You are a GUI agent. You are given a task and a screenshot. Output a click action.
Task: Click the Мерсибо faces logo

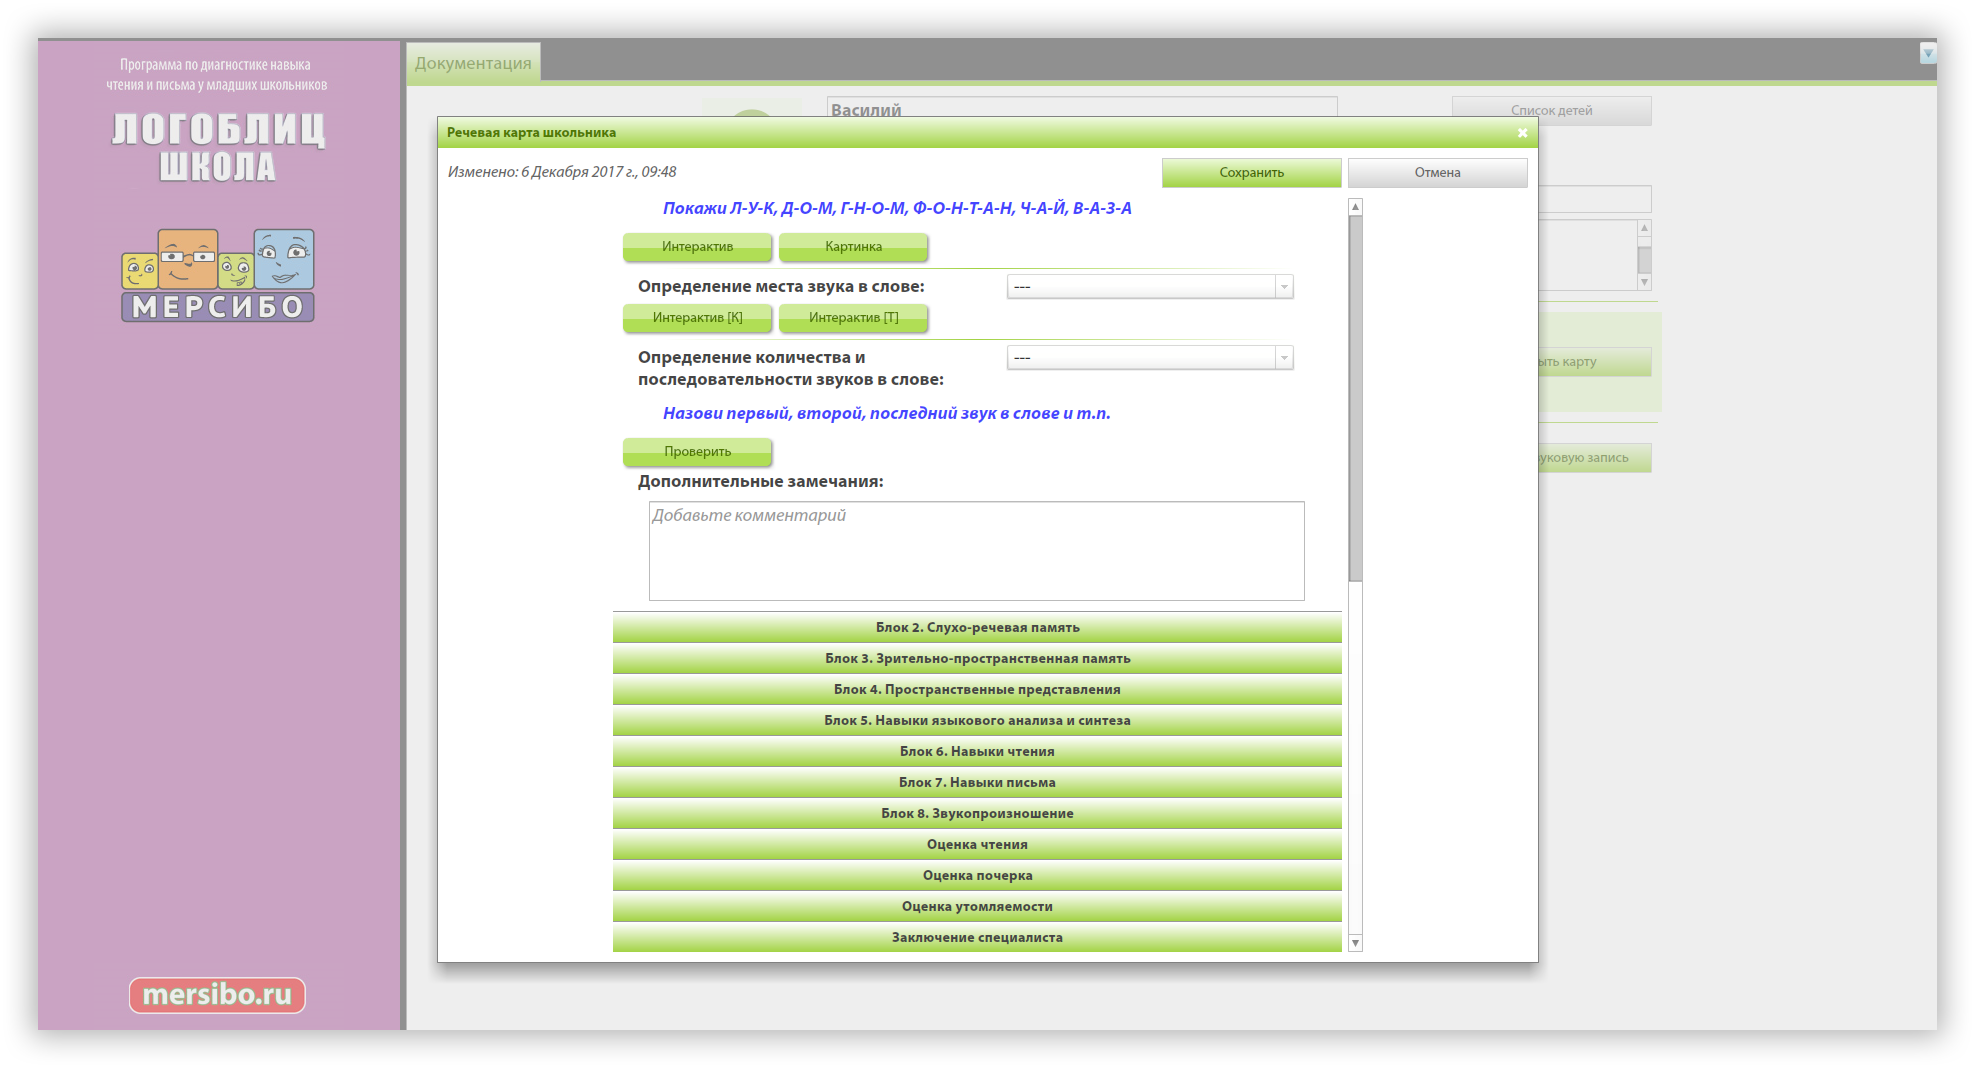coord(218,275)
